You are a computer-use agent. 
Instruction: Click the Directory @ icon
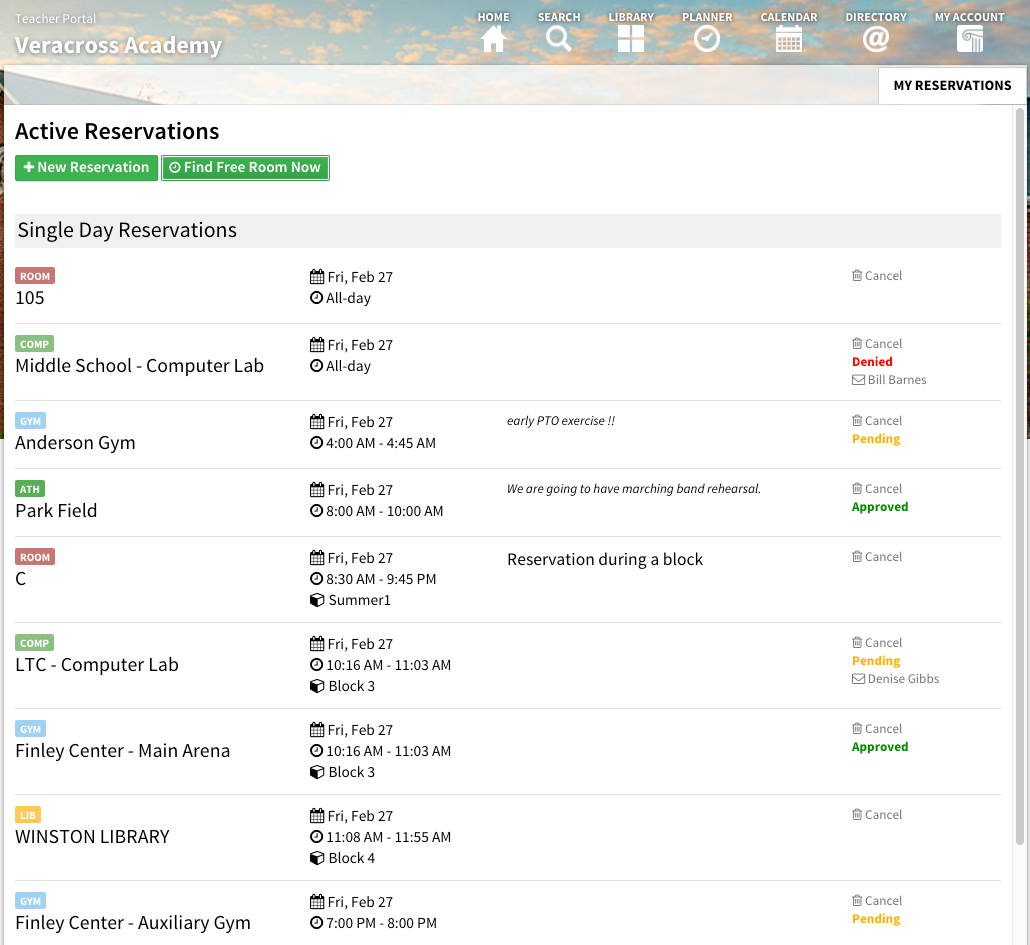pos(875,37)
